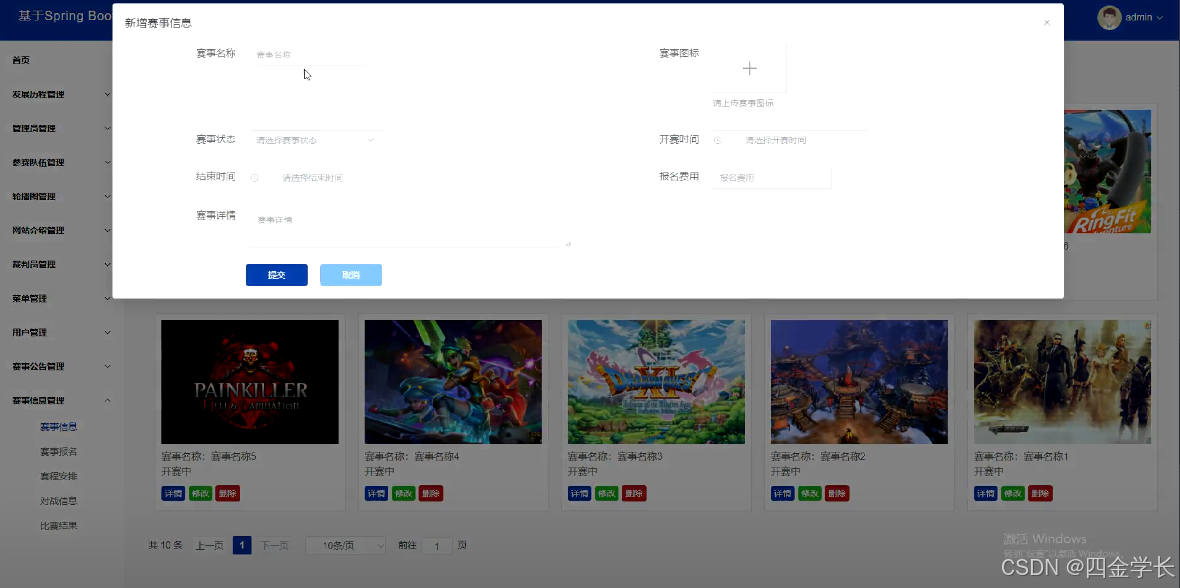Screen dimensions: 1180x588
Task: Open the 赛事报名 submenu item
Action: pos(59,452)
